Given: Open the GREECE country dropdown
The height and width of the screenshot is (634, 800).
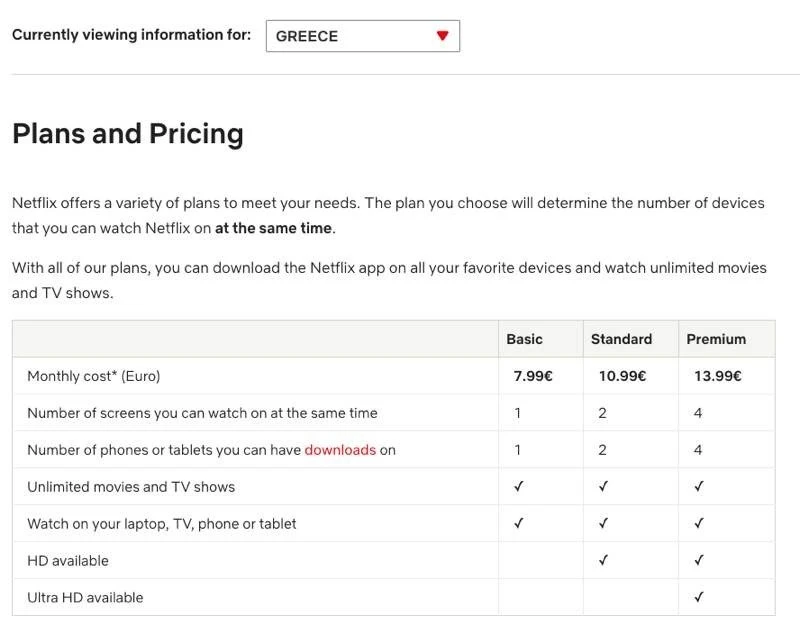Looking at the screenshot, I should pos(363,36).
